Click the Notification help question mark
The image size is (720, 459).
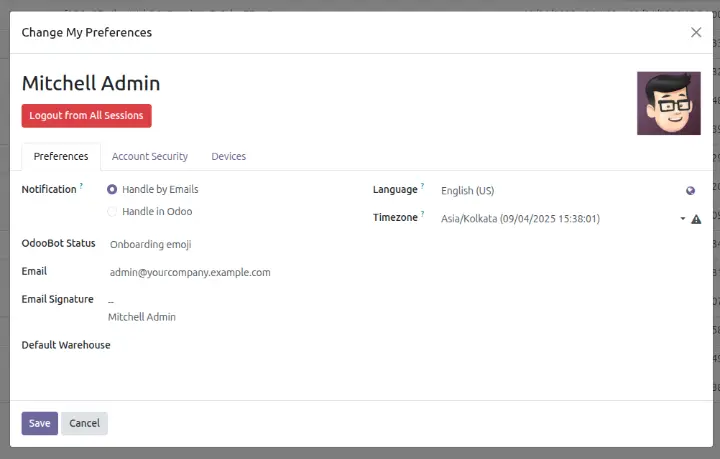[81, 186]
